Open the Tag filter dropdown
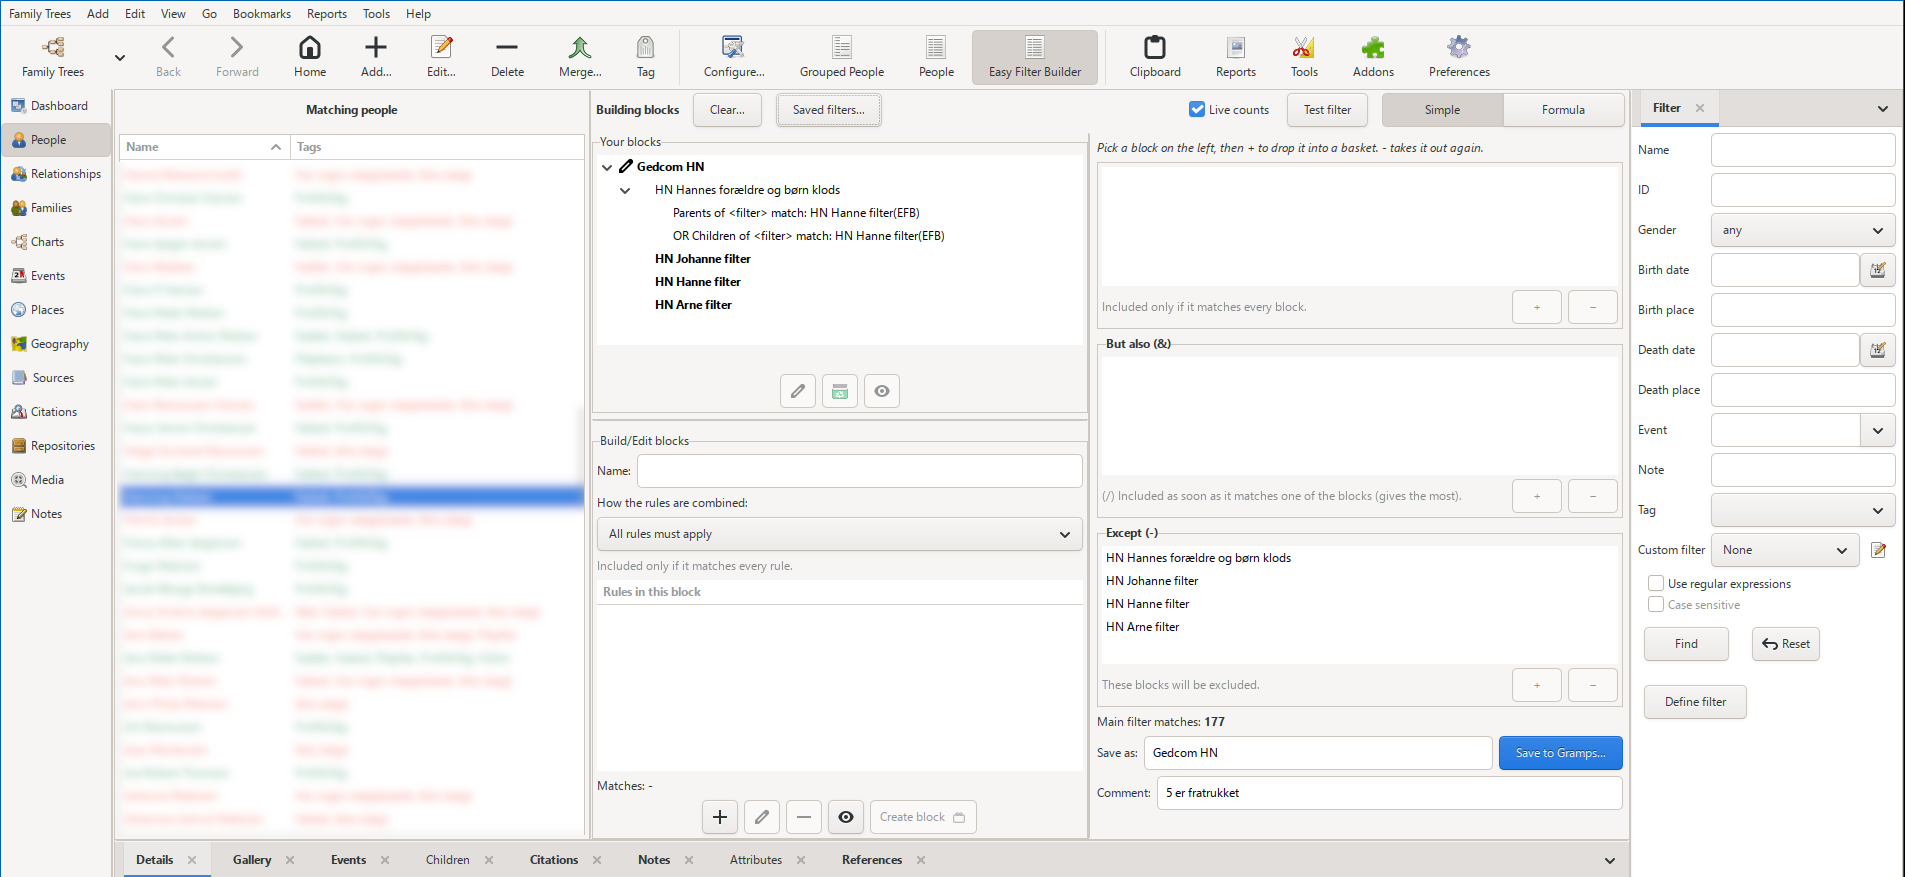The image size is (1905, 877). [1802, 510]
